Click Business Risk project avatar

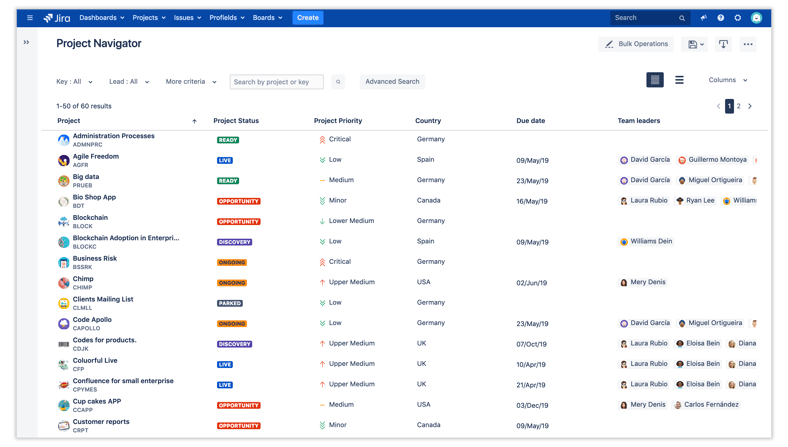[x=63, y=262]
